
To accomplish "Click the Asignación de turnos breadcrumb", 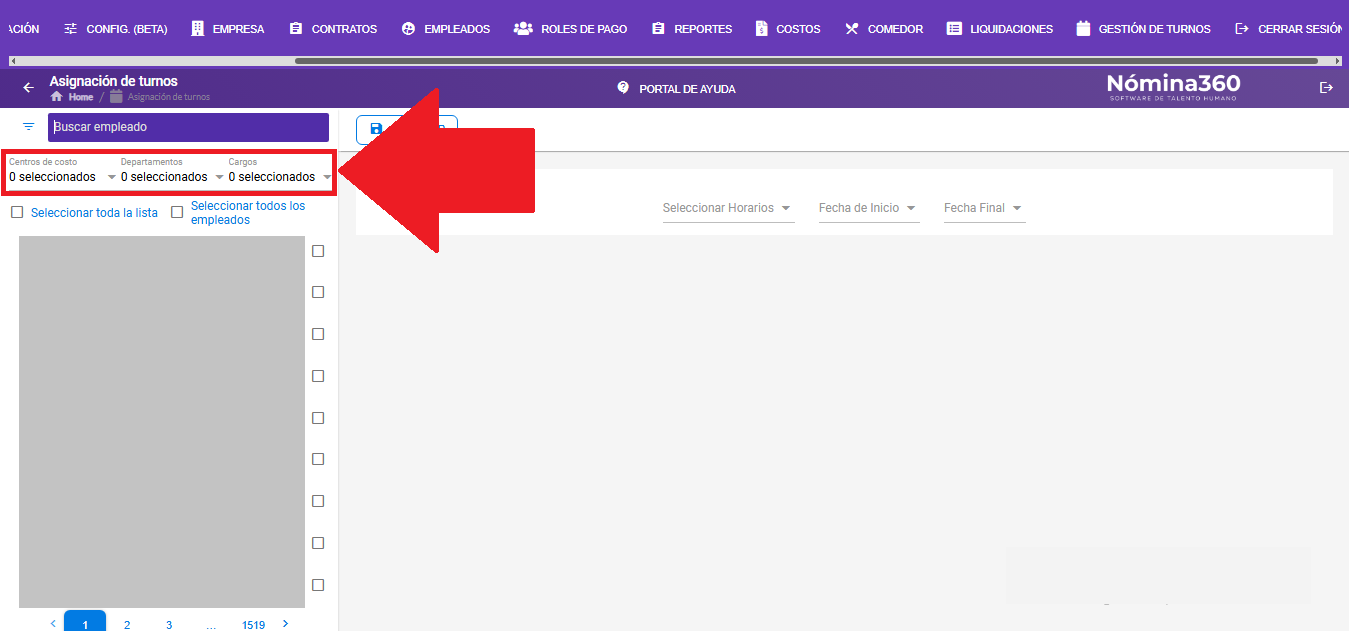I will (160, 97).
